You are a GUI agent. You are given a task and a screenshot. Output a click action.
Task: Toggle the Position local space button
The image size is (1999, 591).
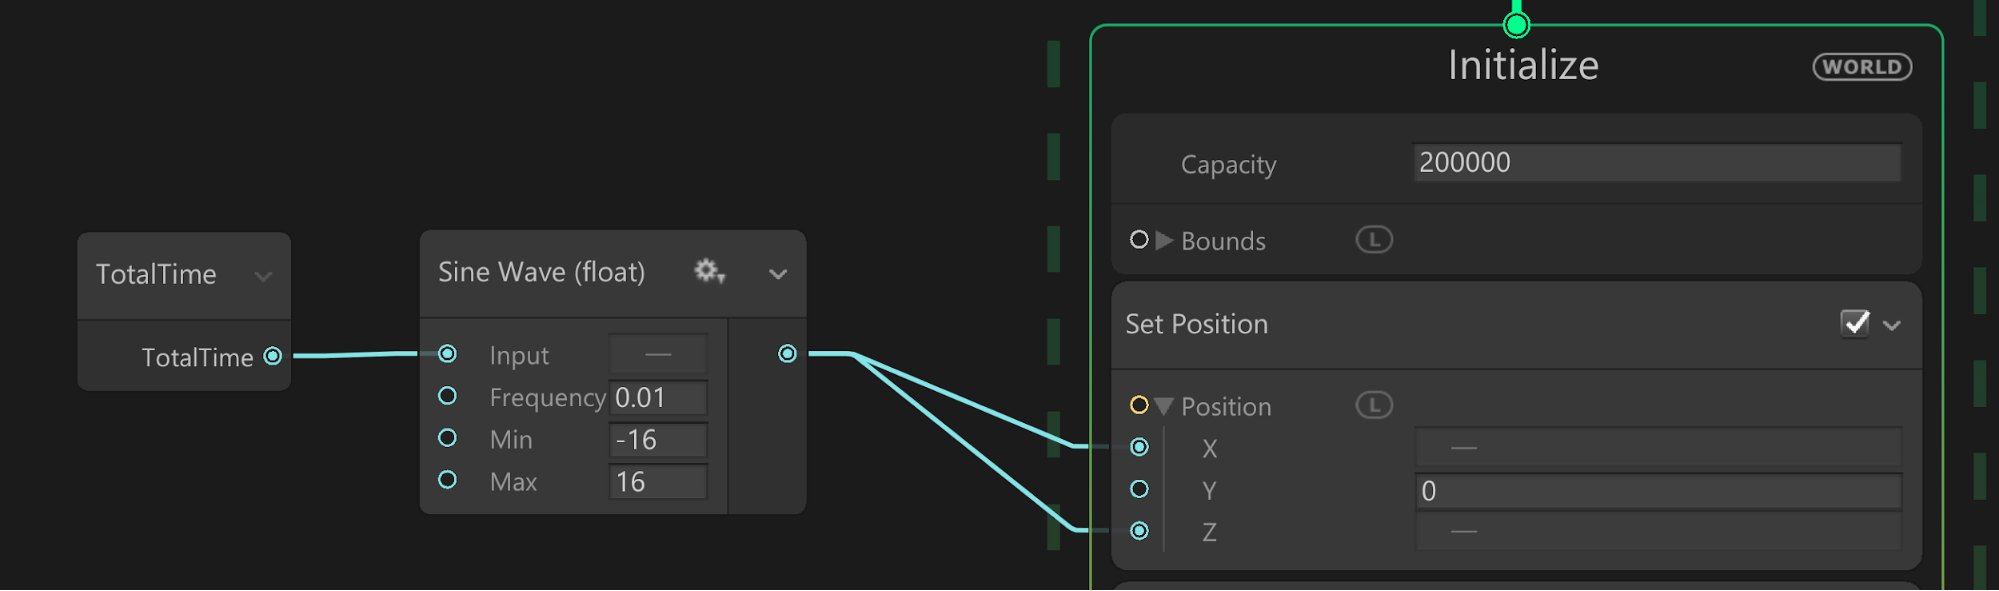click(x=1373, y=405)
